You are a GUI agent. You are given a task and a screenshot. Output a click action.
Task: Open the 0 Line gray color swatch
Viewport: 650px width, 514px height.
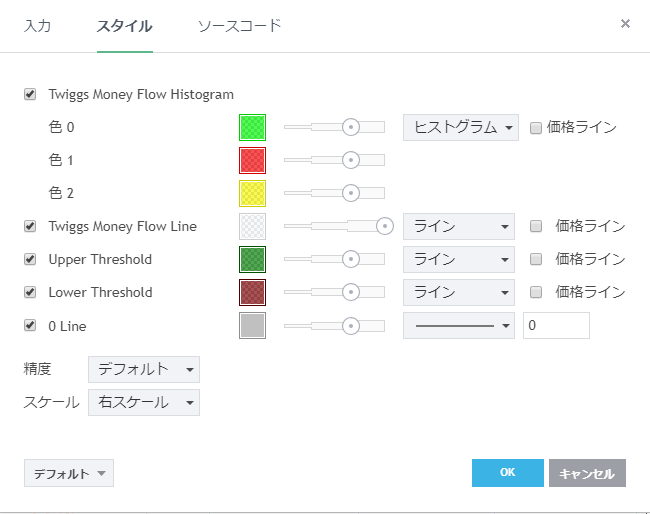(x=252, y=325)
